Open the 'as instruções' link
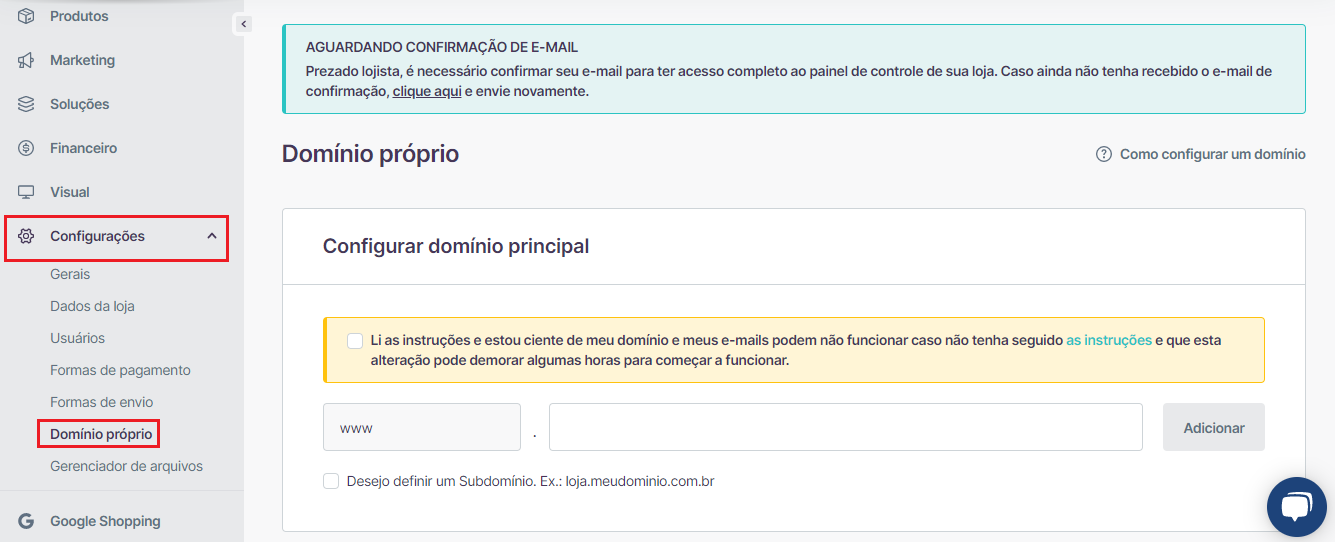Image resolution: width=1335 pixels, height=542 pixels. pyautogui.click(x=1109, y=340)
